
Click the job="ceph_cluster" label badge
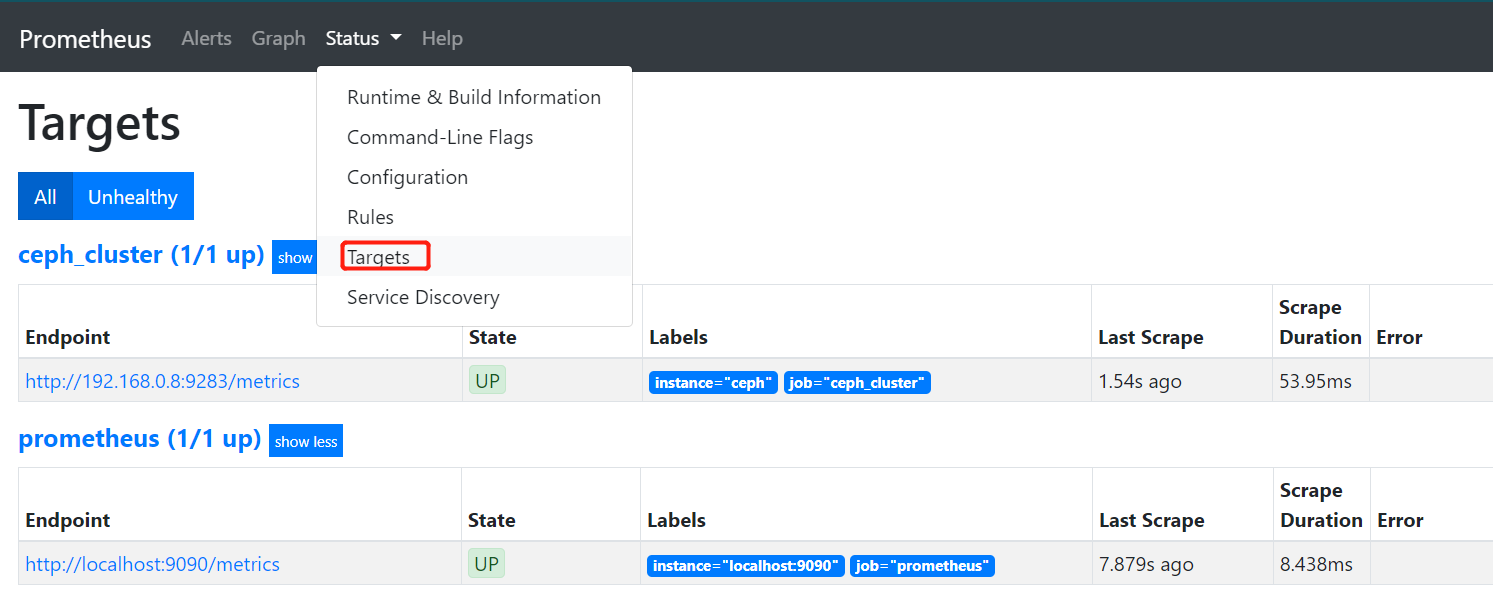coord(857,383)
